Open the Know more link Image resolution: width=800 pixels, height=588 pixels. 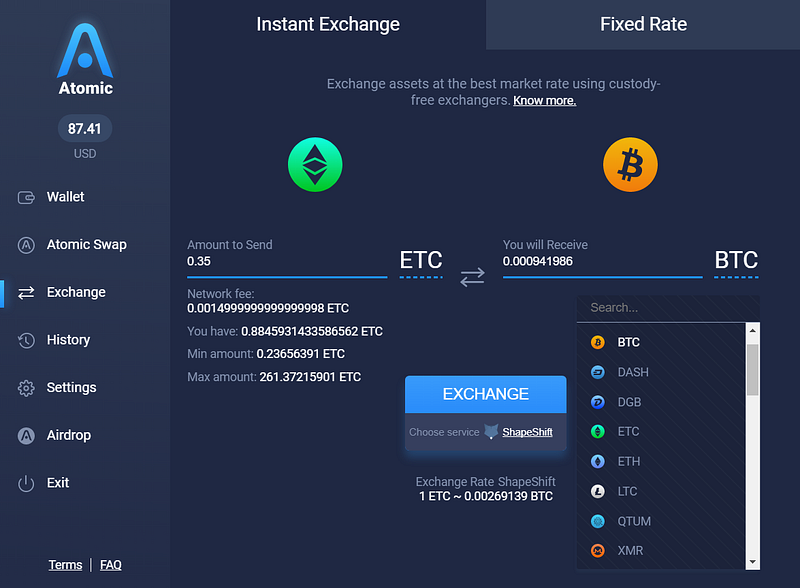coord(544,101)
